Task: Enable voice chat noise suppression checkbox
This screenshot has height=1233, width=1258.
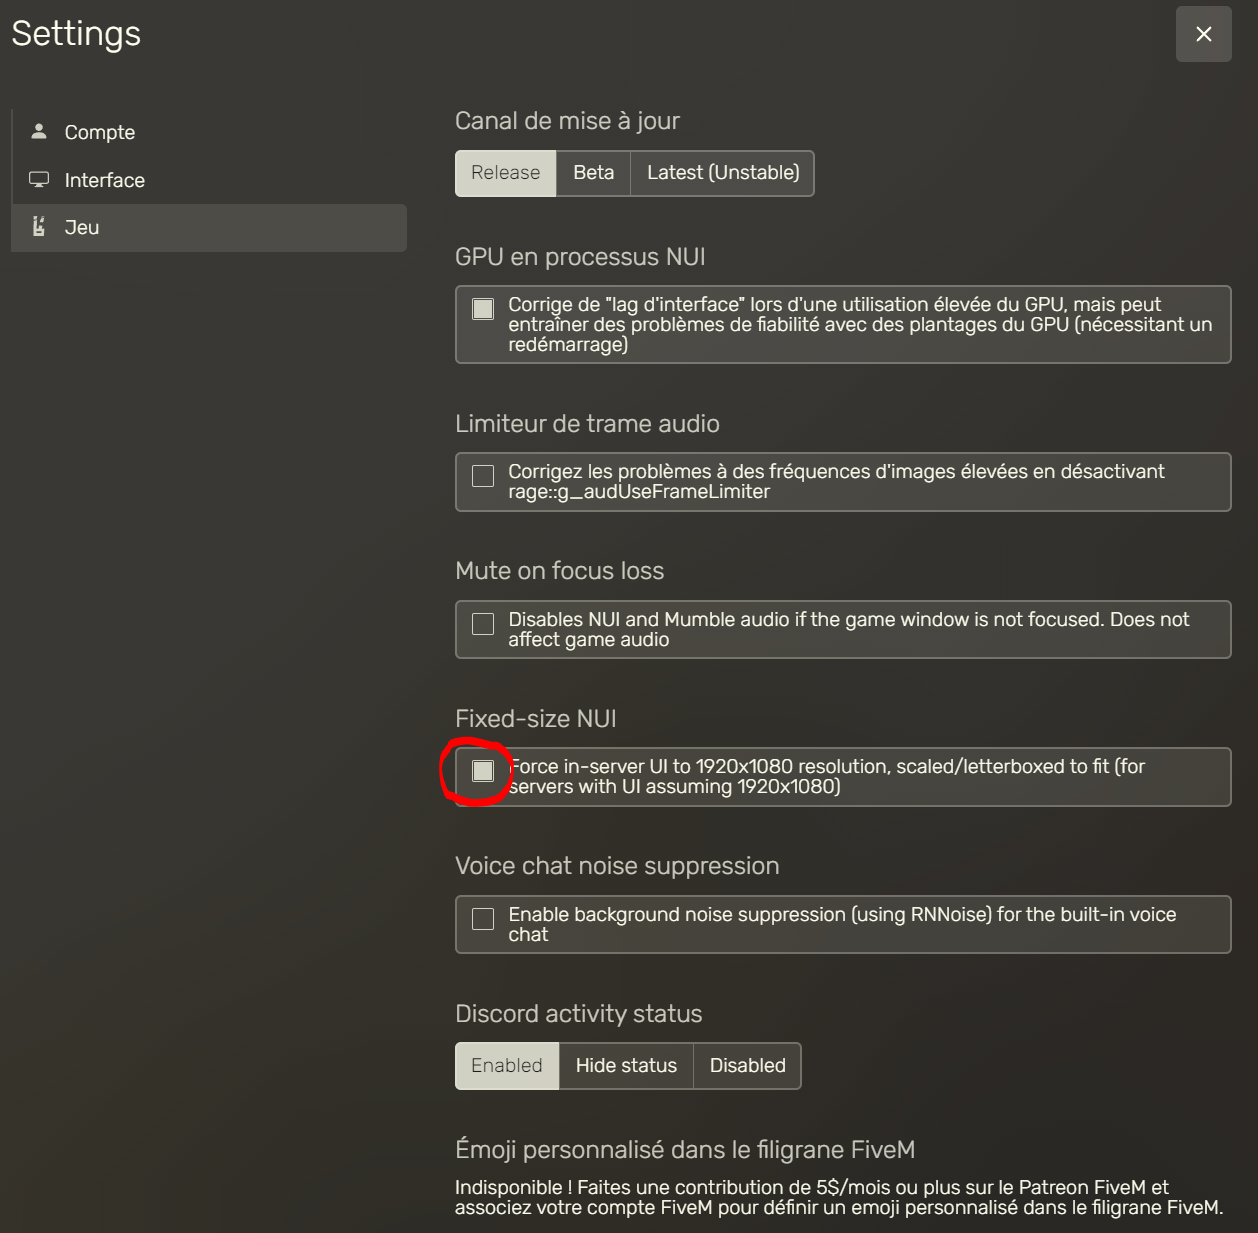Action: tap(483, 919)
